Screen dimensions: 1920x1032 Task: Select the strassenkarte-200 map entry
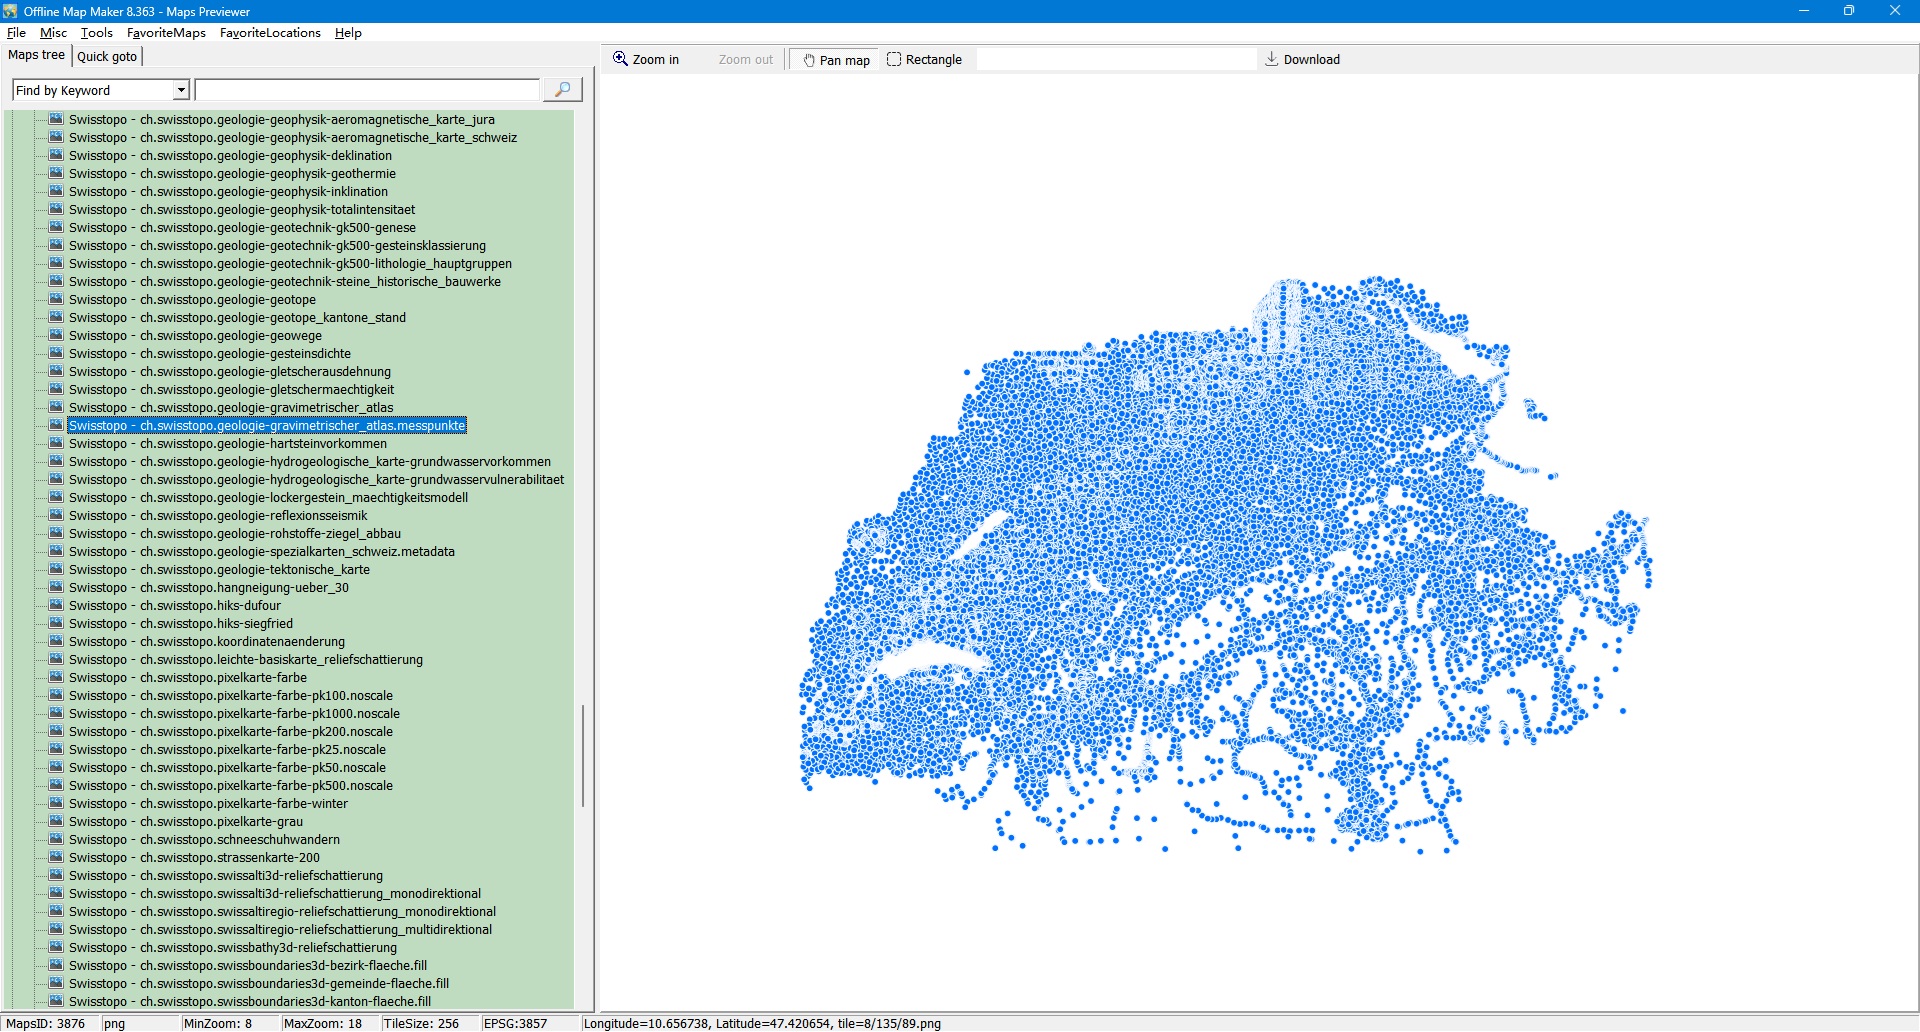194,858
